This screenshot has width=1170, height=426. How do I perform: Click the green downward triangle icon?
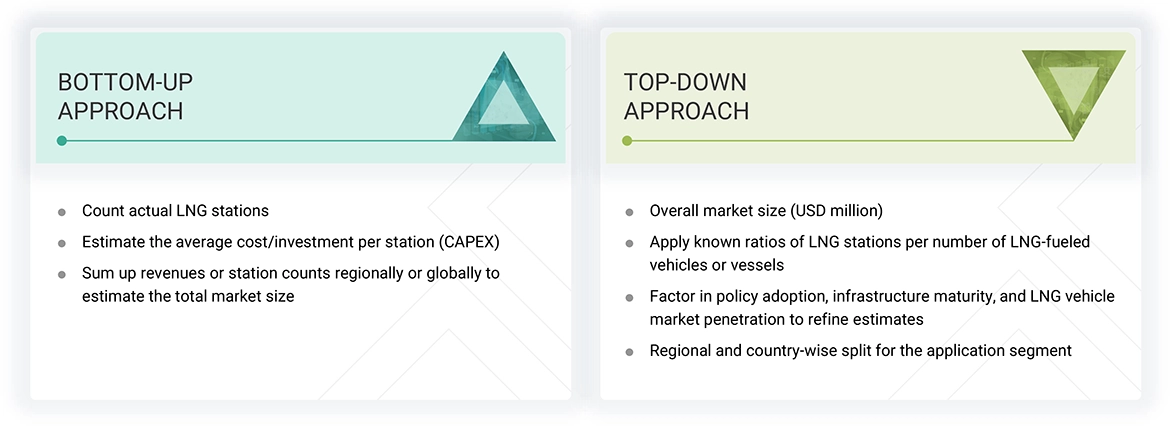coord(1073,89)
